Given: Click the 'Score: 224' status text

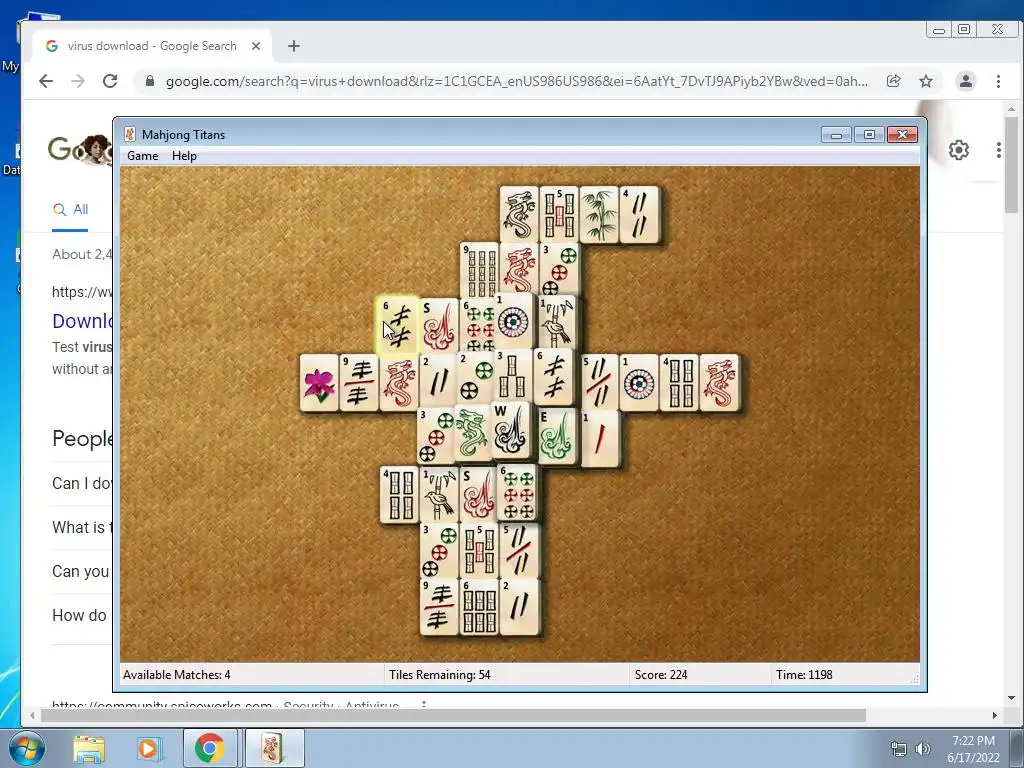Looking at the screenshot, I should pyautogui.click(x=661, y=675).
